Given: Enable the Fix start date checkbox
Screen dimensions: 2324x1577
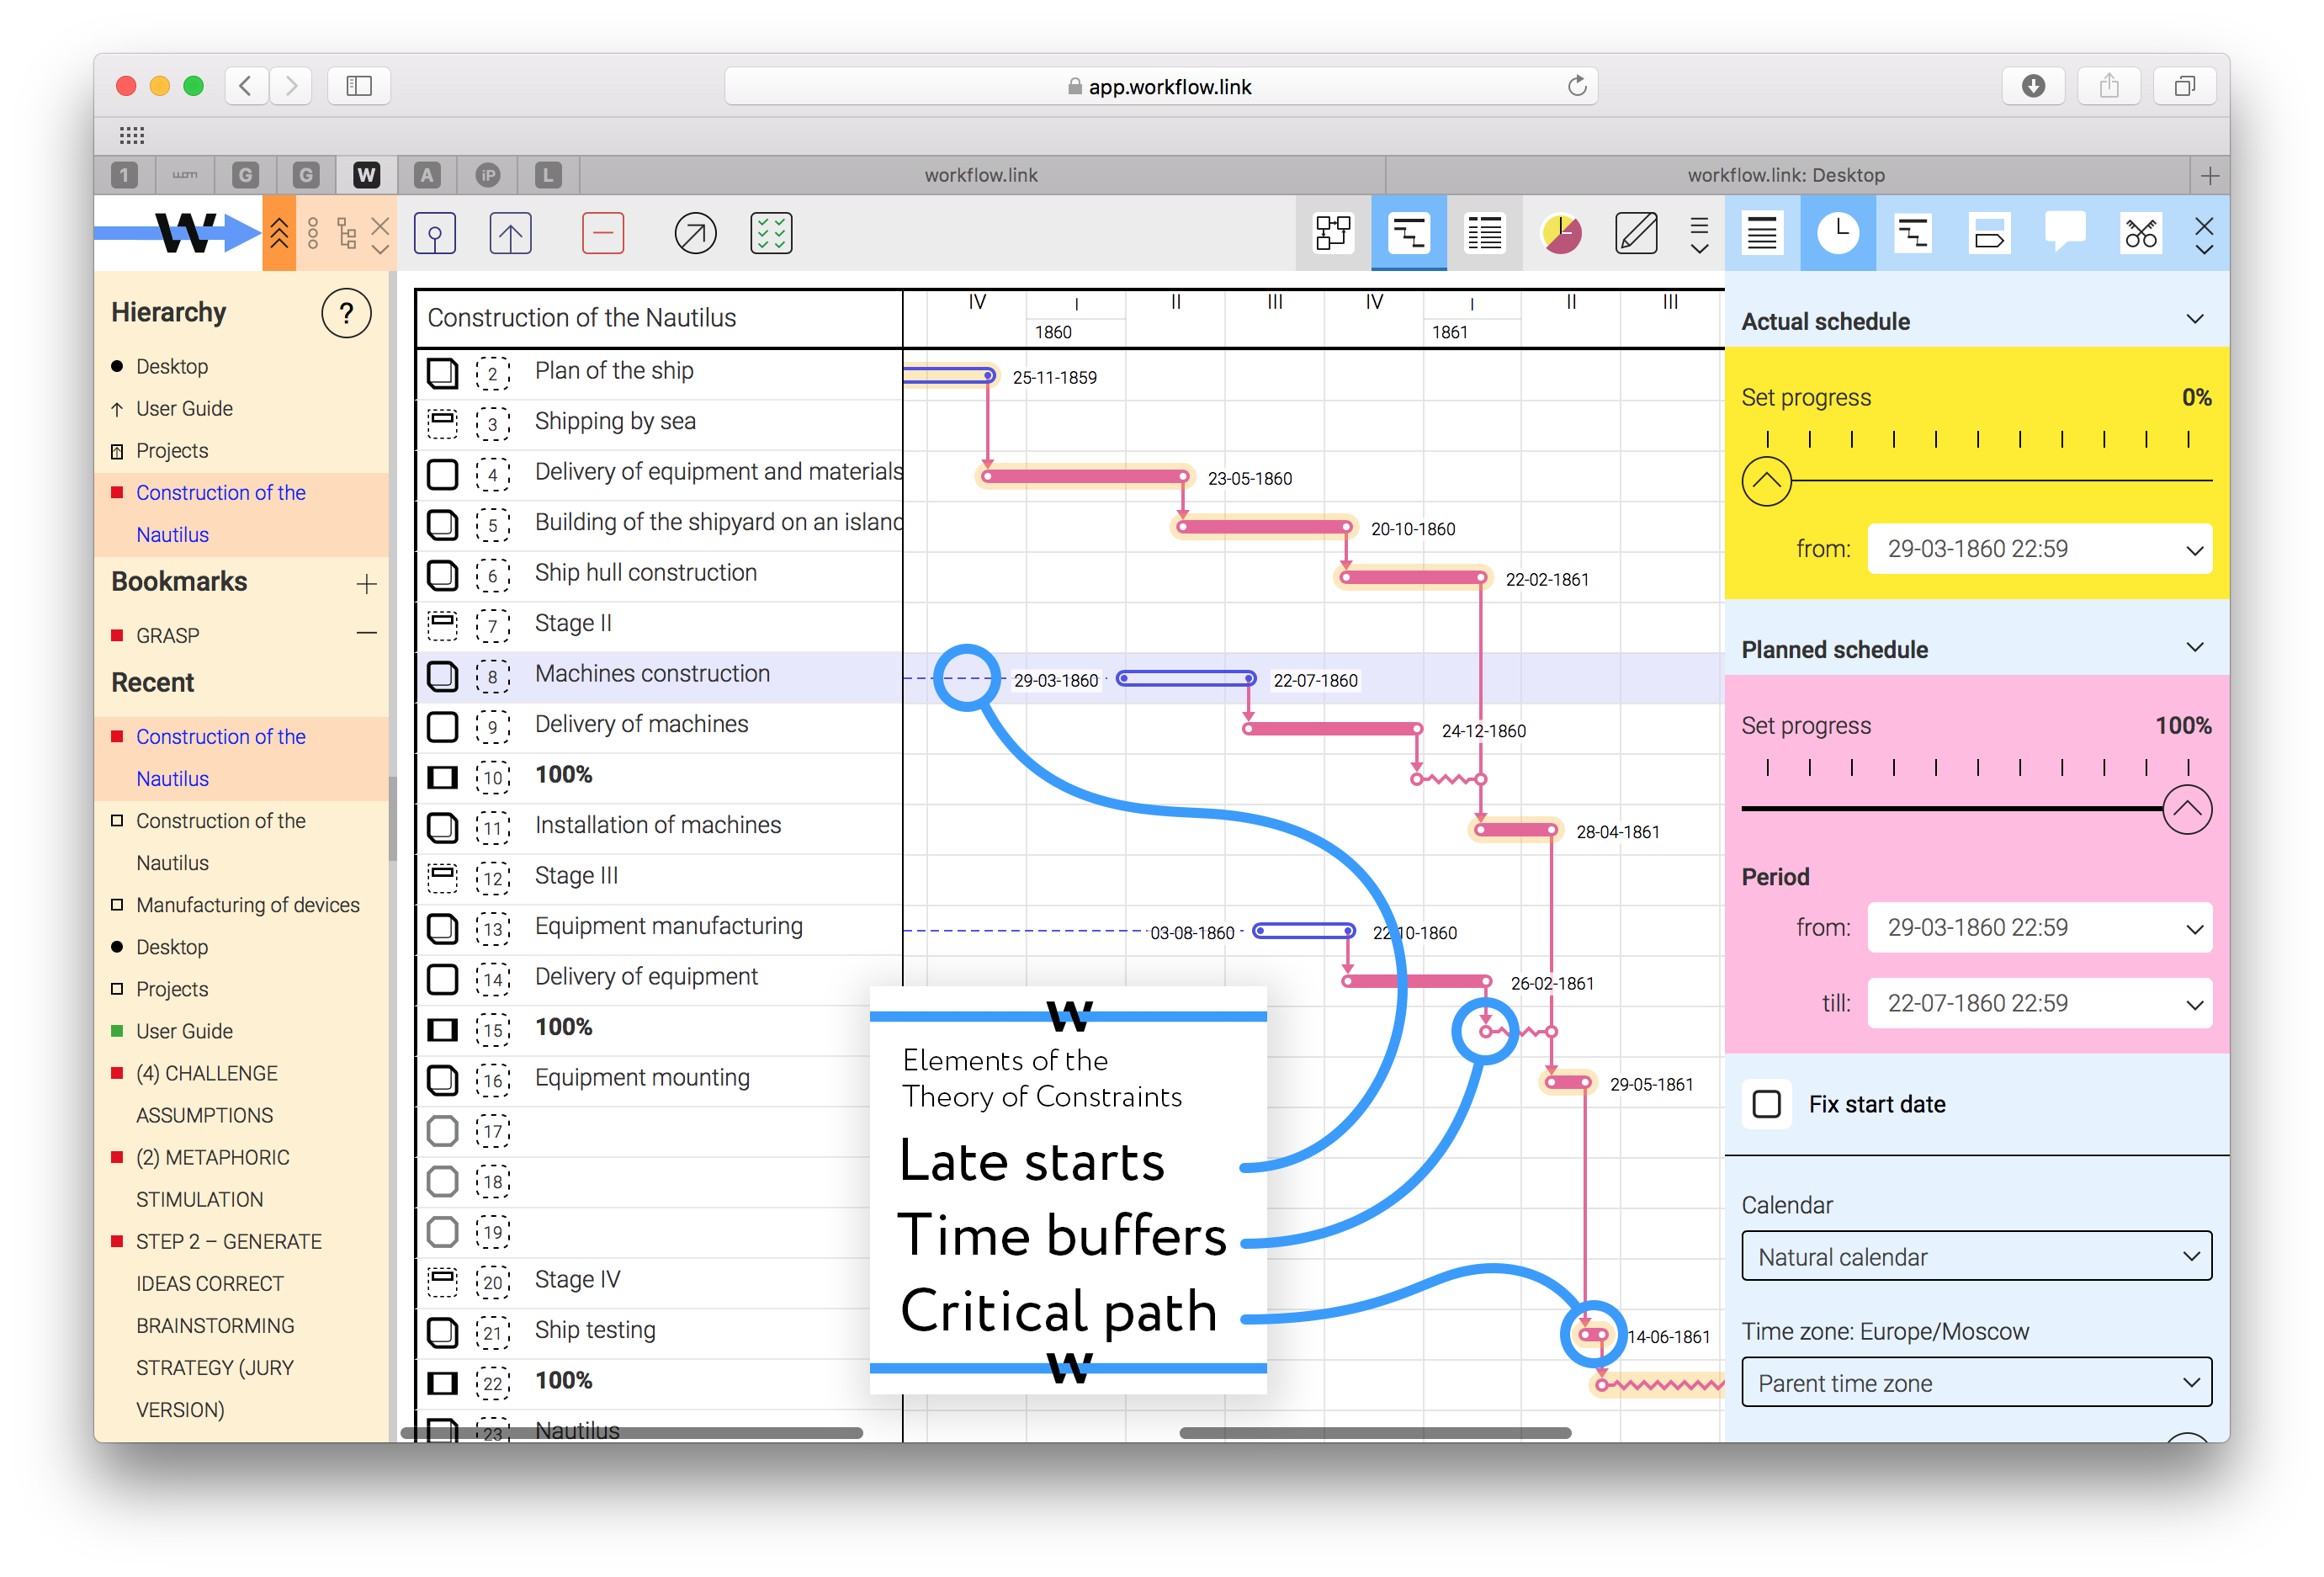Looking at the screenshot, I should click(x=1766, y=1104).
